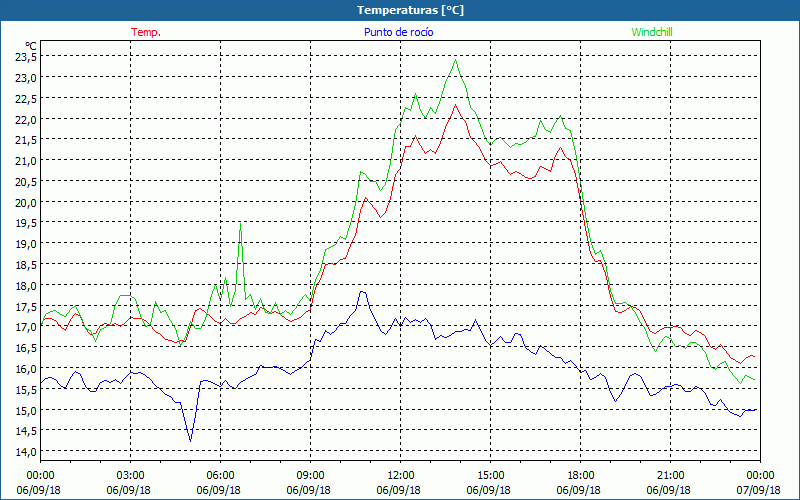Click the 21:00 time axis label
800x500 pixels.
click(670, 476)
